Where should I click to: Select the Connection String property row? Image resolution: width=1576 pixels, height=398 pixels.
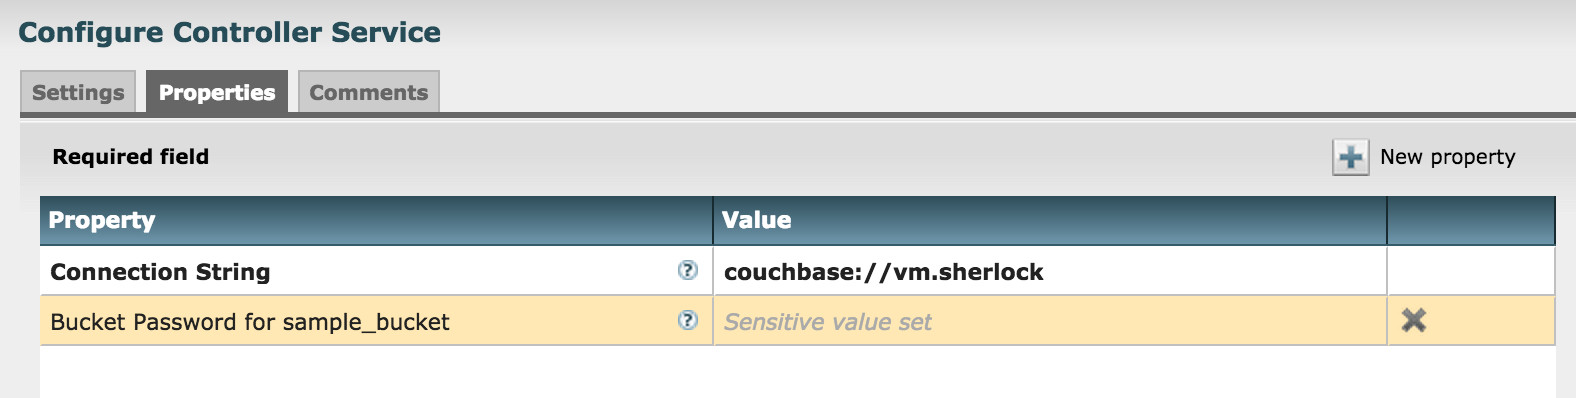[x=797, y=271]
